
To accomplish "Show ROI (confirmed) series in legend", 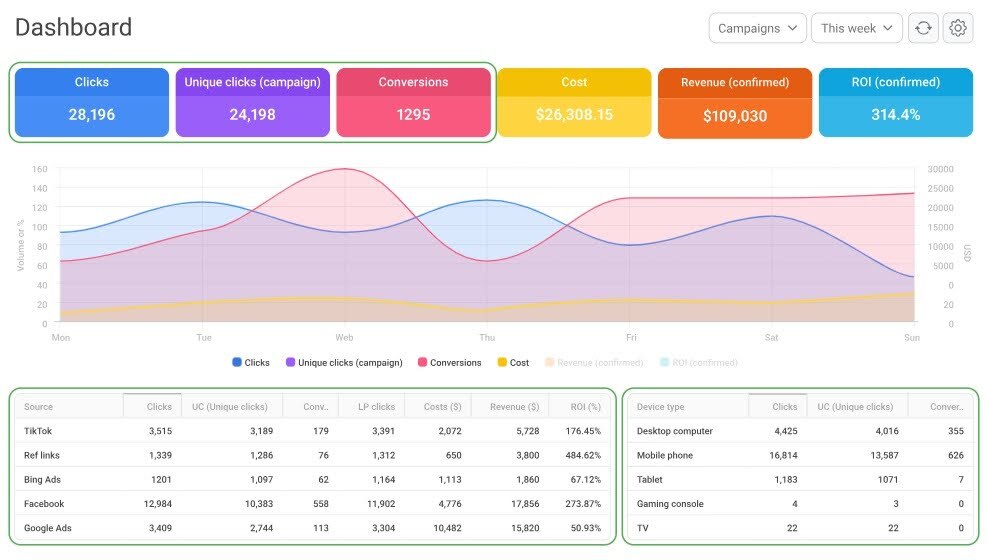I will coord(698,363).
